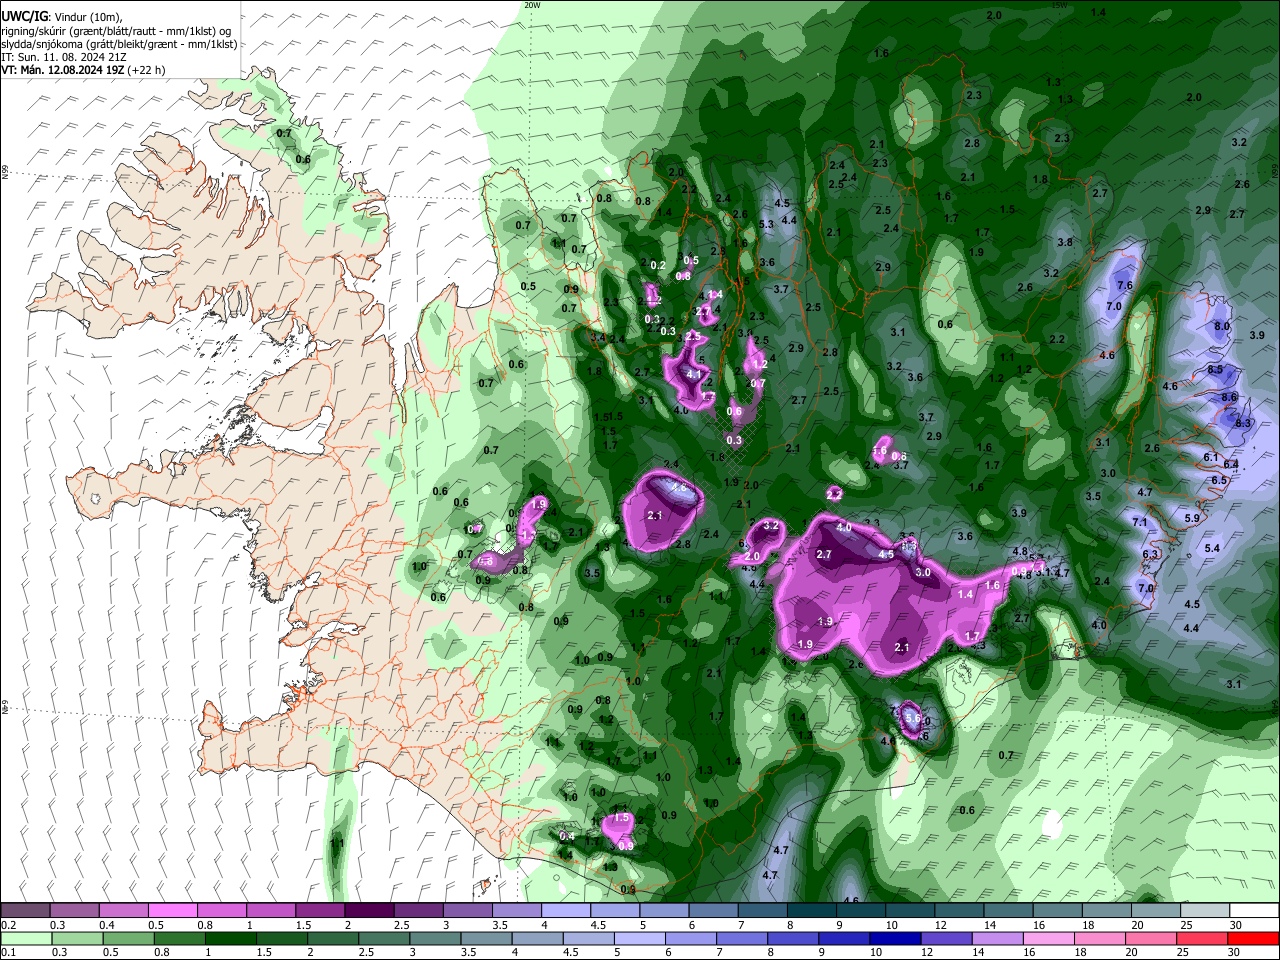Viewport: 1280px width, 960px height.
Task: Click the 7.1 value in the southeast
Action: (x=1139, y=523)
